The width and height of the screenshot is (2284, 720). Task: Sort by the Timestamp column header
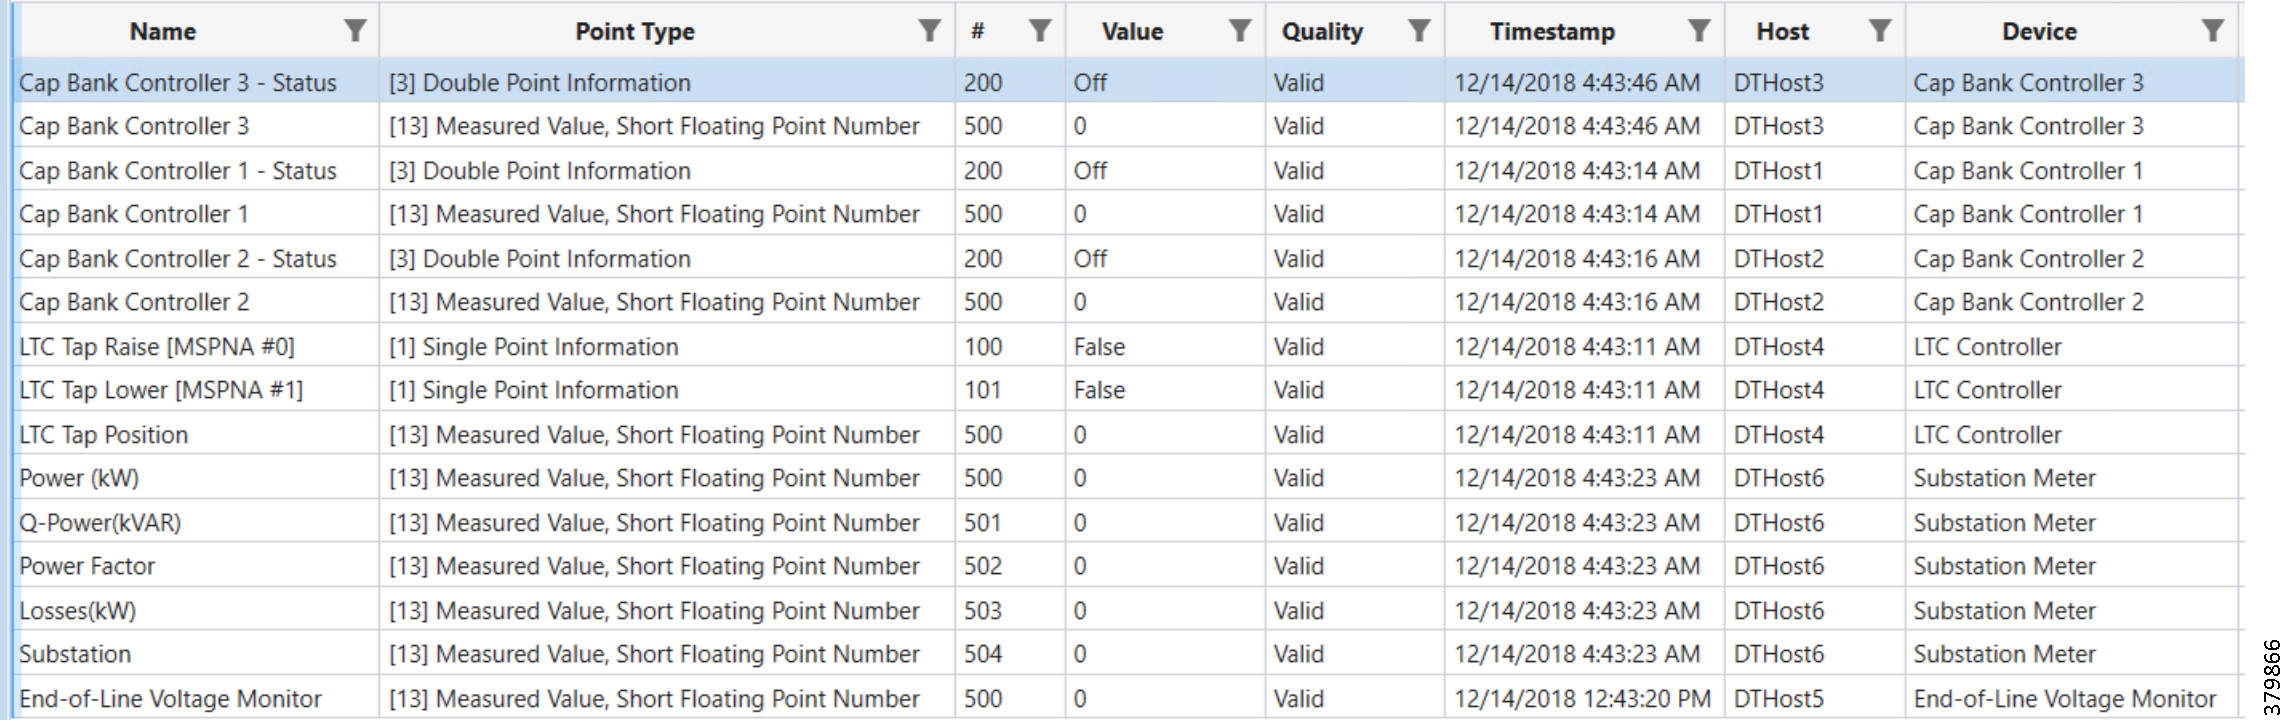pyautogui.click(x=1552, y=32)
